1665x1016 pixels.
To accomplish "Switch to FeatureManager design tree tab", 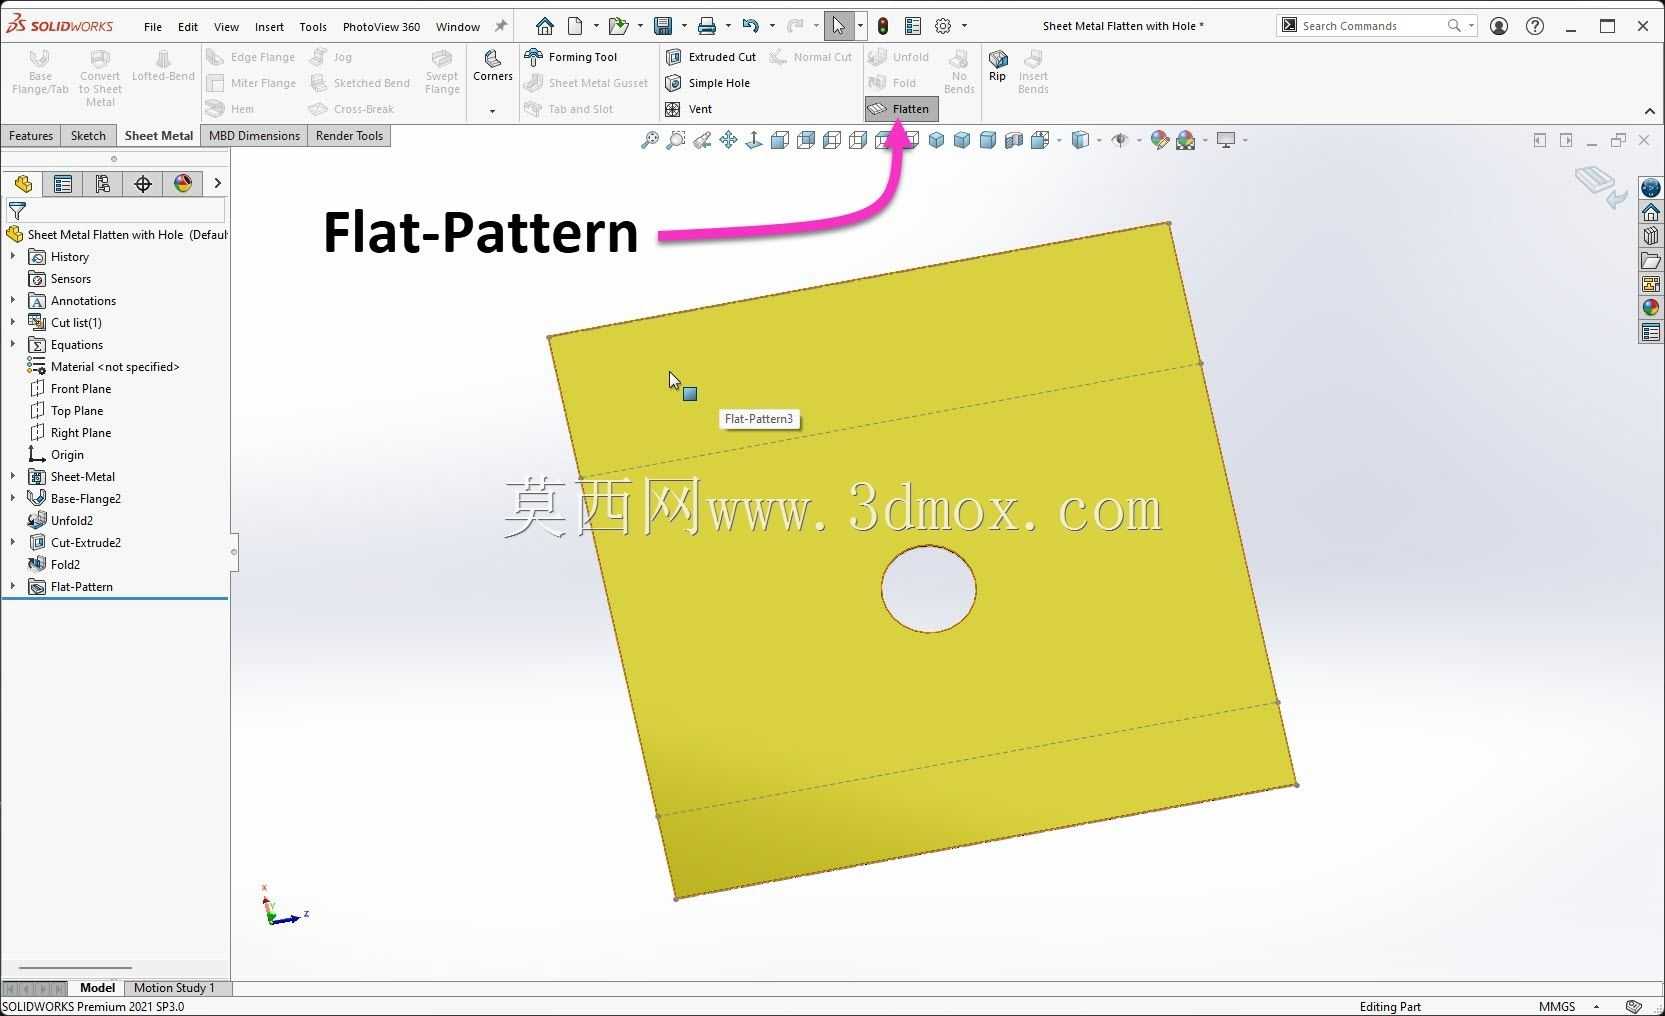I will pyautogui.click(x=23, y=184).
